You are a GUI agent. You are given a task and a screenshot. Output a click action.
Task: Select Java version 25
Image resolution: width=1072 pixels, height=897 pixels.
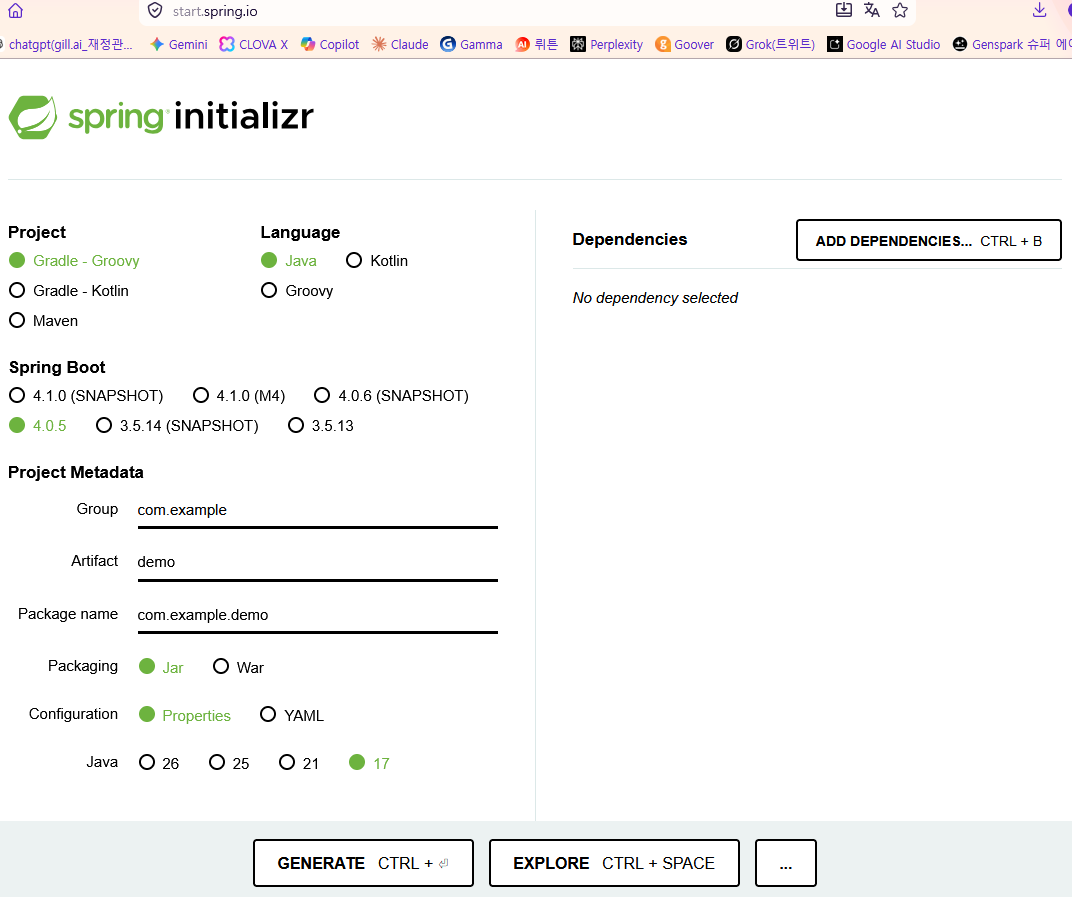pyautogui.click(x=229, y=763)
